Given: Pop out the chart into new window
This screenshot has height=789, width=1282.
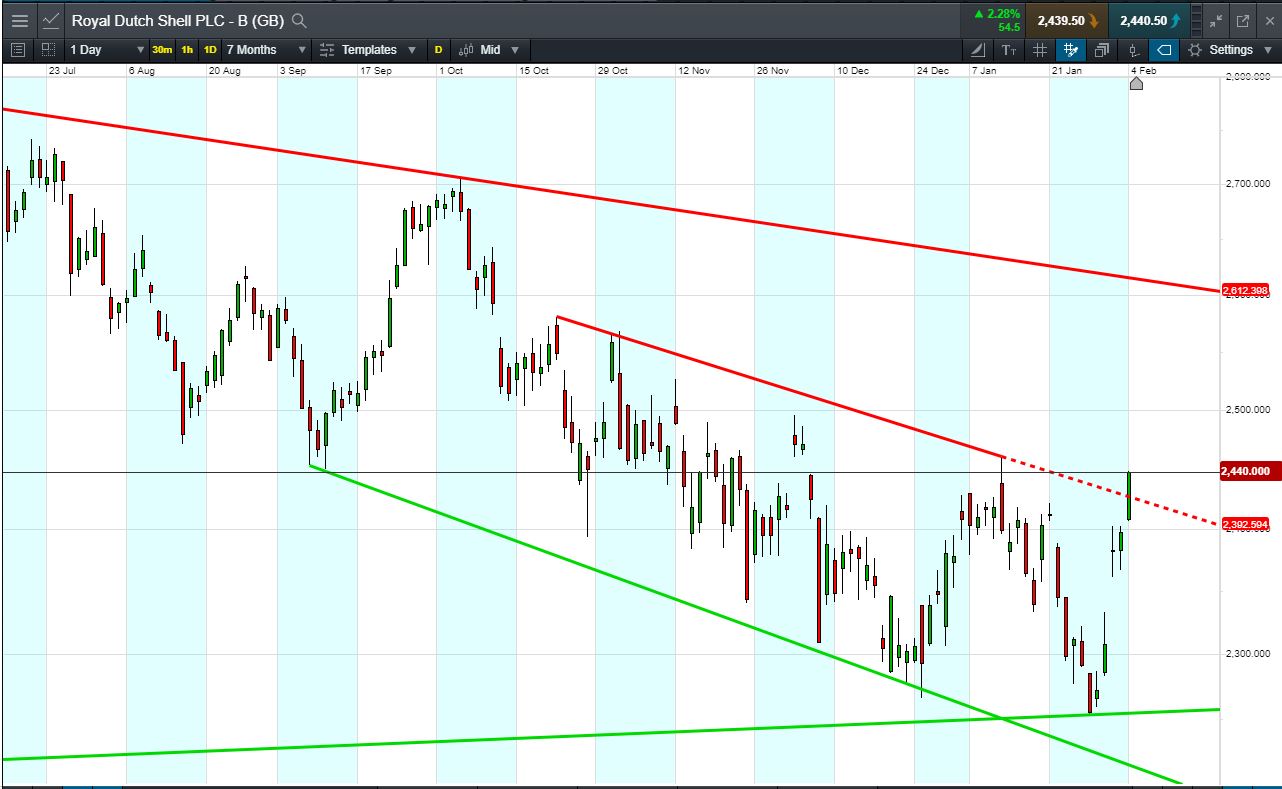Looking at the screenshot, I should pos(1243,20).
